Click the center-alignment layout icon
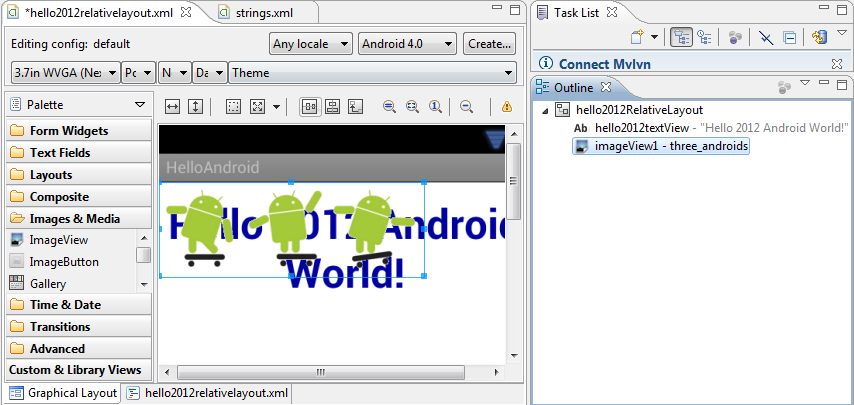Screen dimensions: 854x405 point(332,107)
